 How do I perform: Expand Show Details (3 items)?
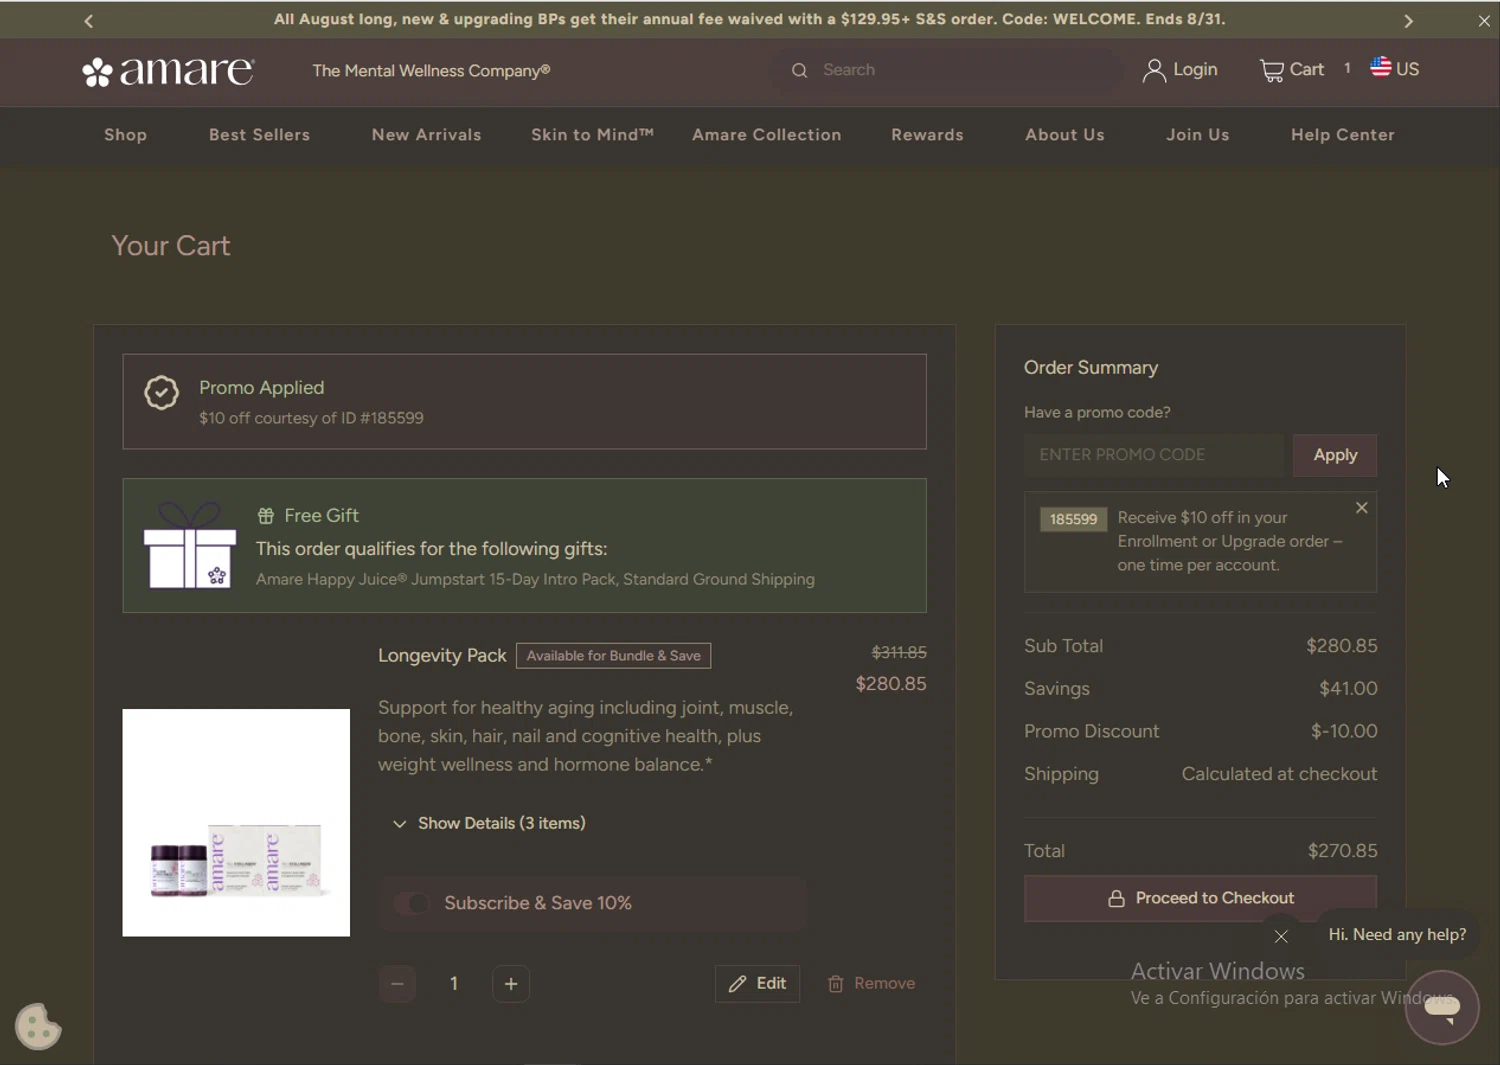click(489, 824)
